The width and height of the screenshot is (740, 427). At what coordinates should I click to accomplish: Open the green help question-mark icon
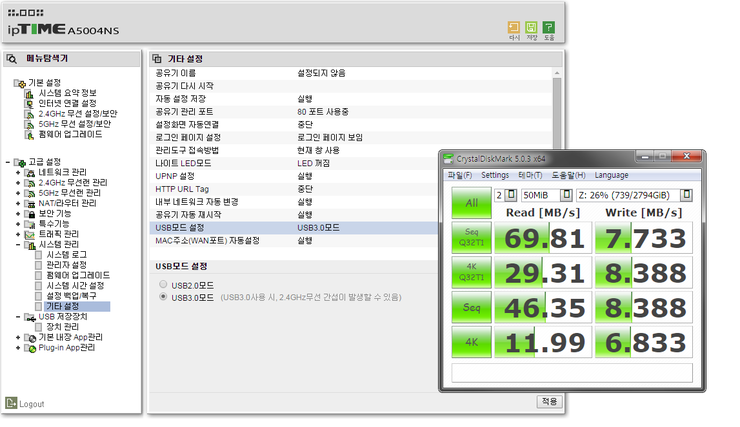coord(548,27)
